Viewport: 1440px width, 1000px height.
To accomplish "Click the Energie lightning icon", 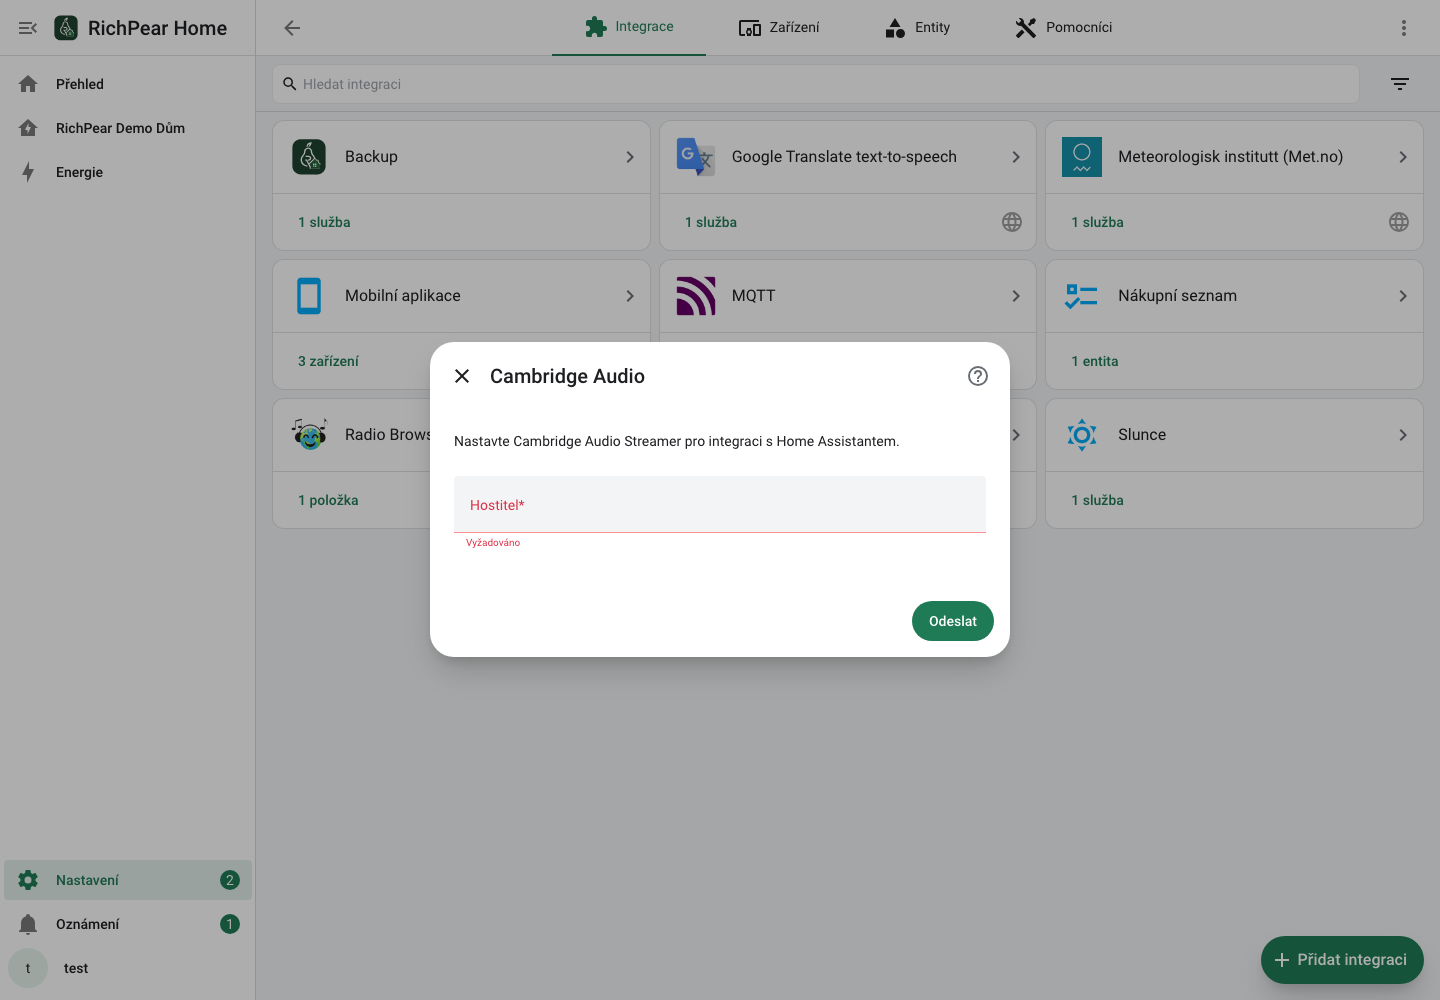I will click(x=28, y=172).
